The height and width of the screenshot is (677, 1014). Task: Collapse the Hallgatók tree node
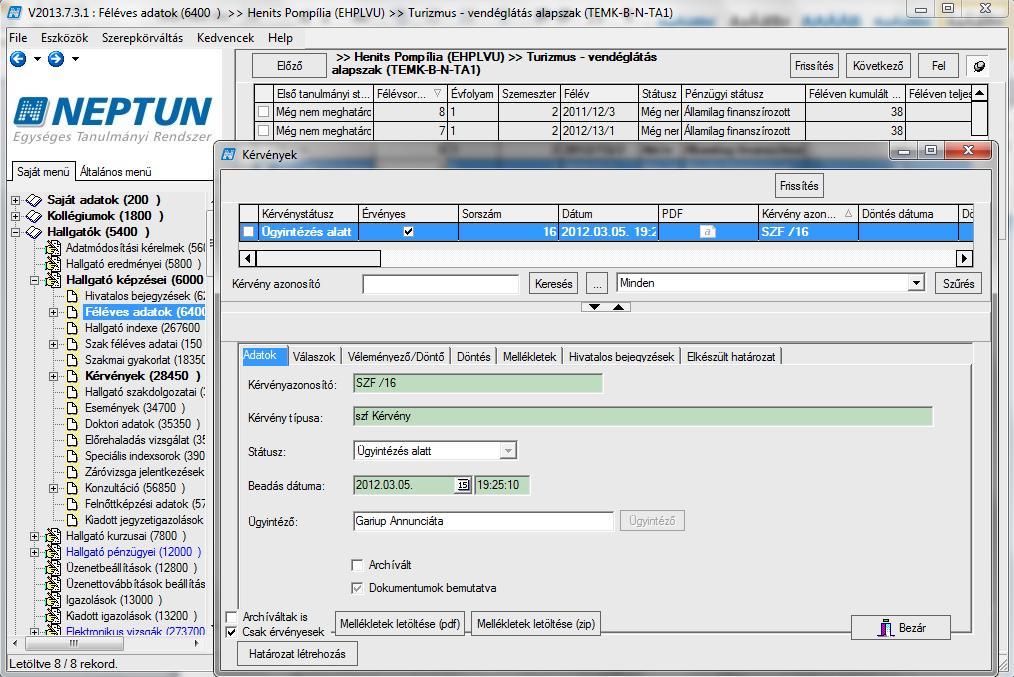[16, 233]
